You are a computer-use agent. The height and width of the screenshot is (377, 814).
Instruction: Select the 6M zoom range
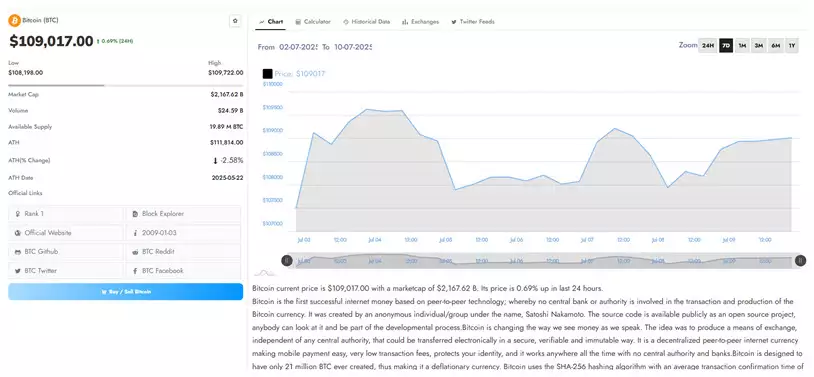pos(776,46)
